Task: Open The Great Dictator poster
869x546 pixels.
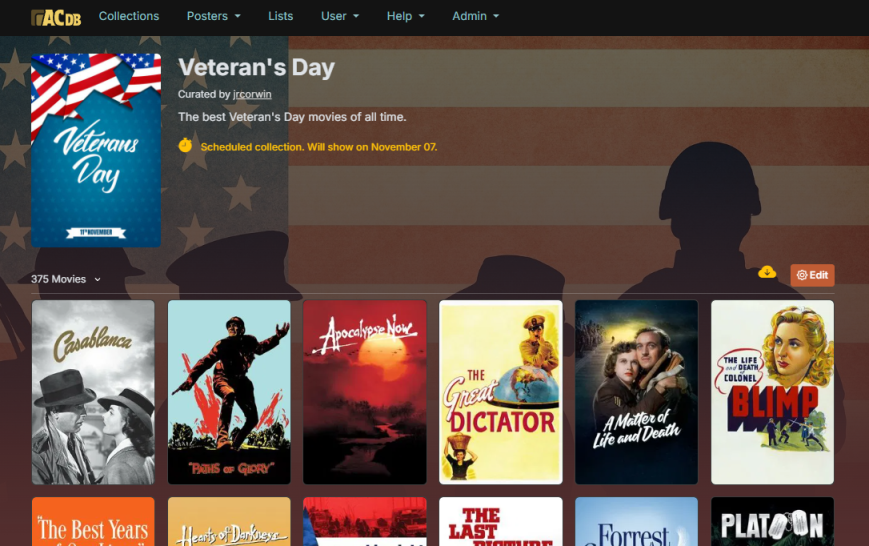Action: coord(500,392)
